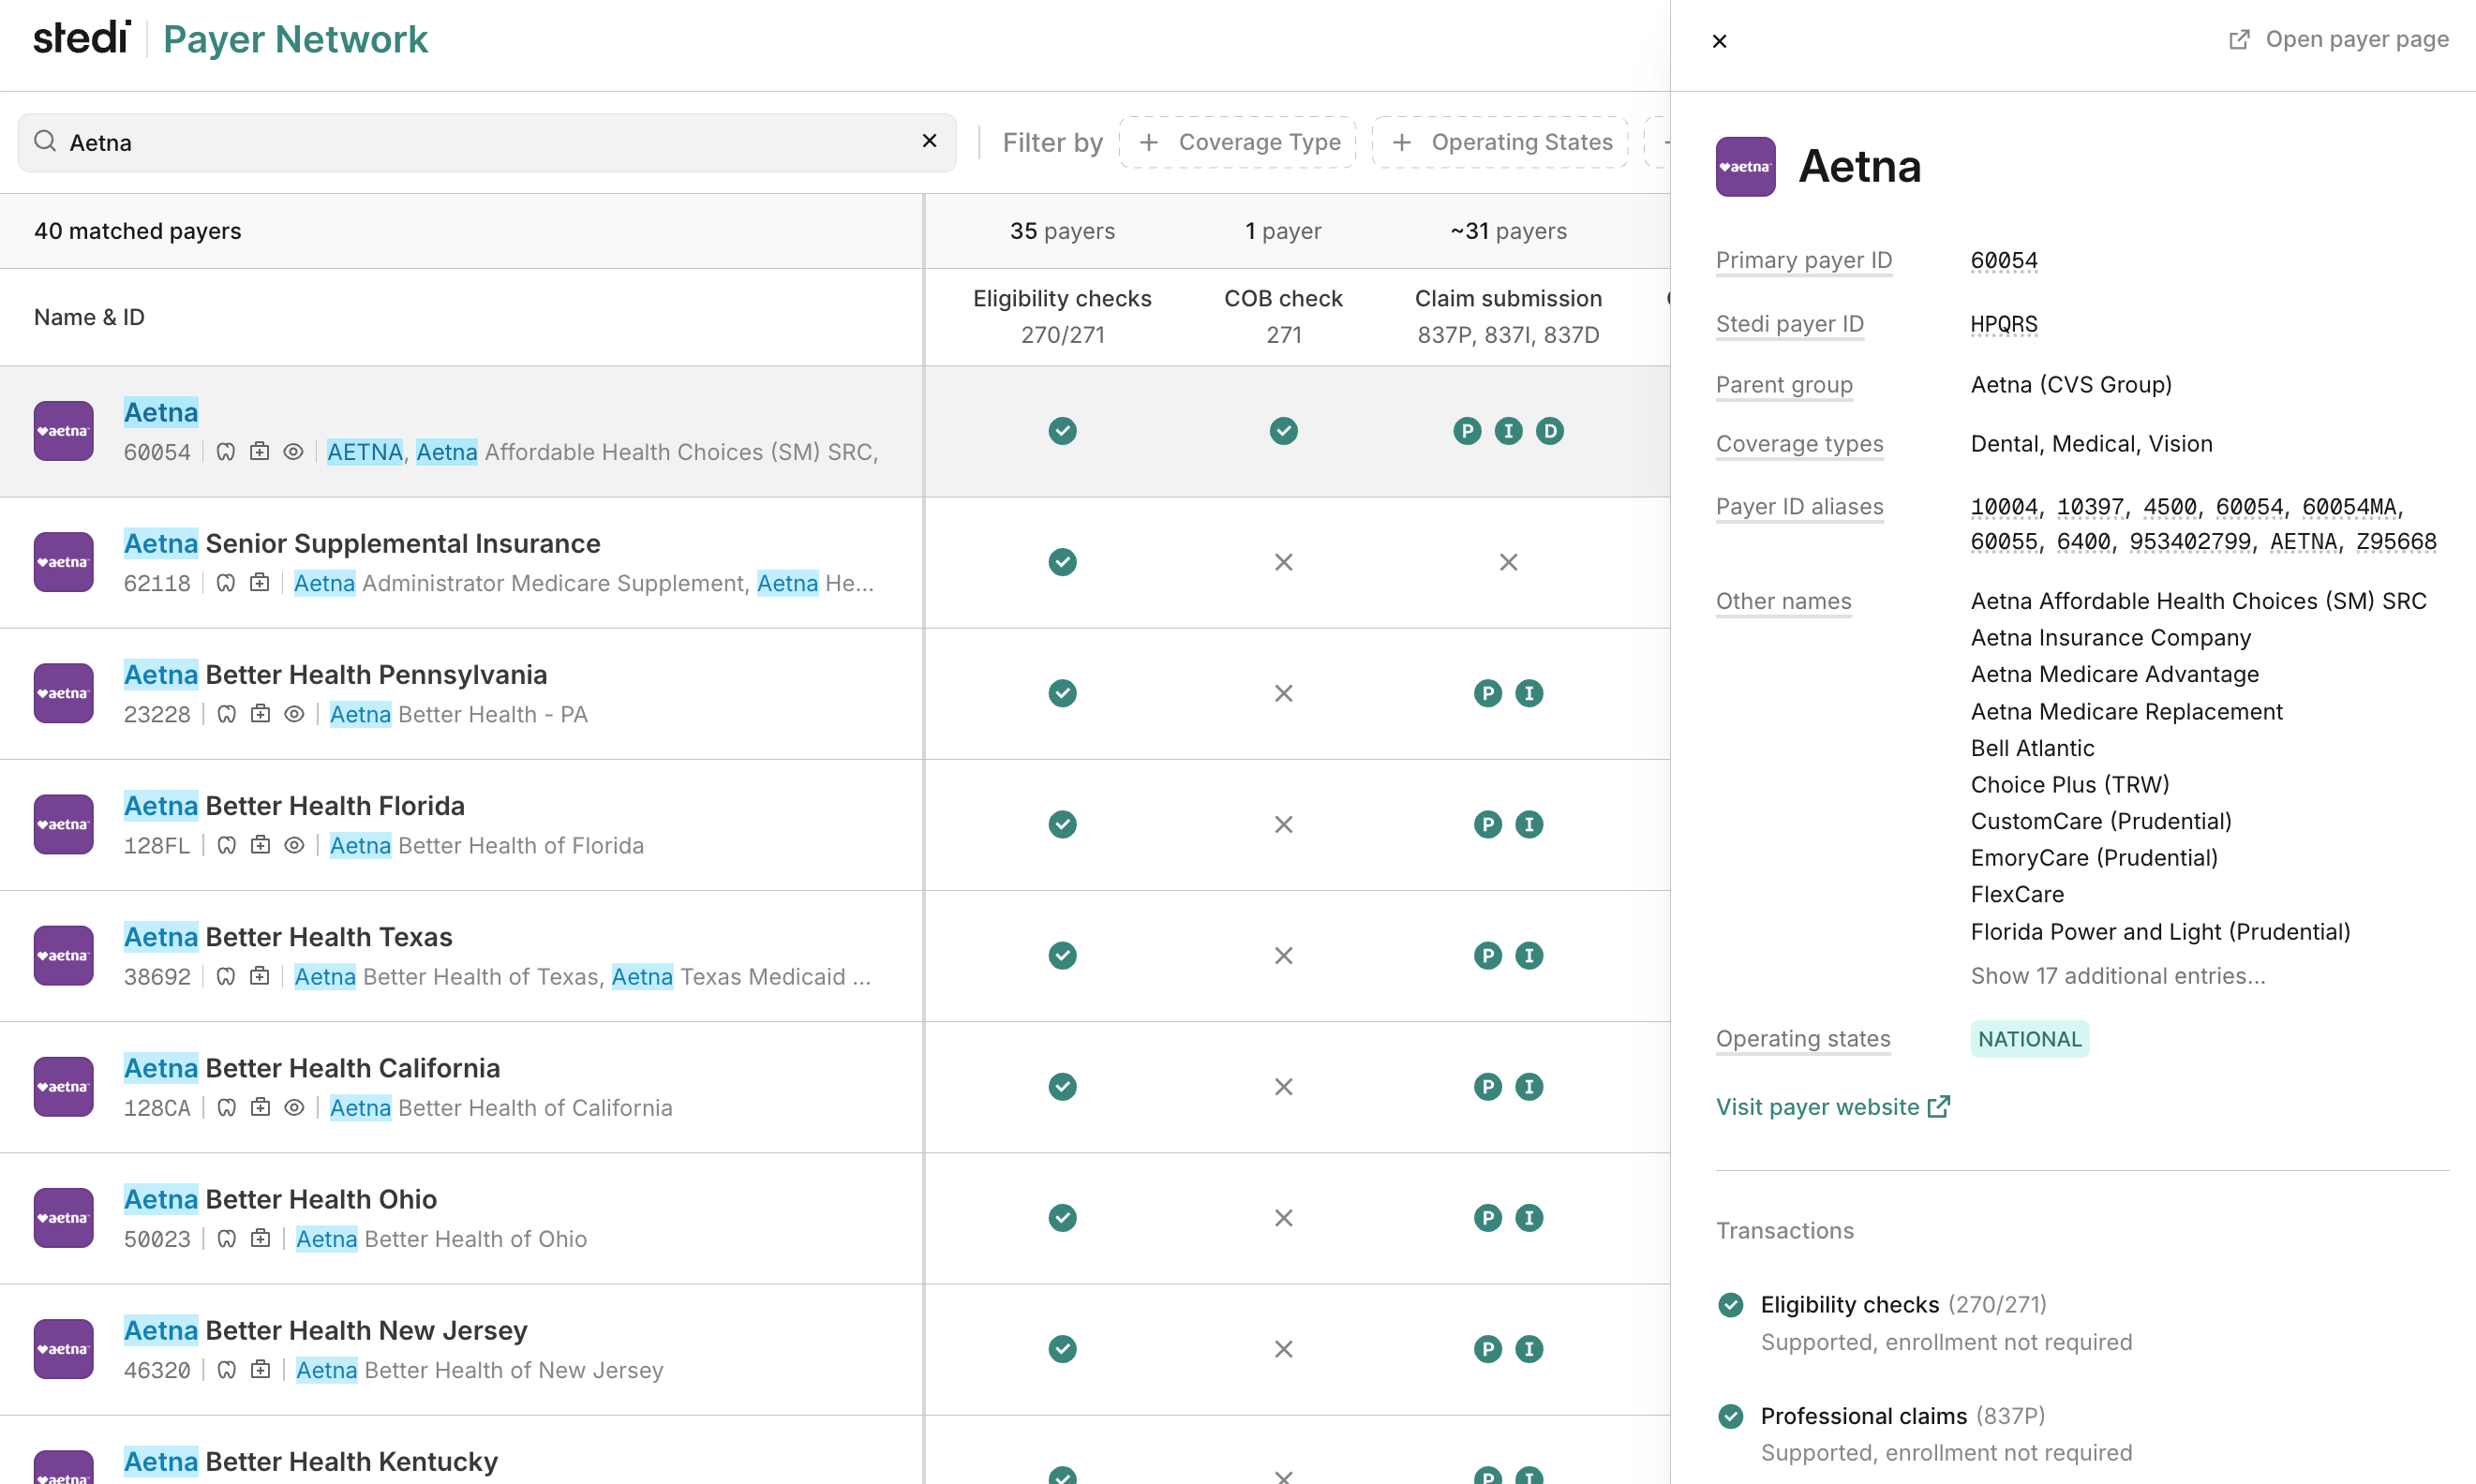2476x1484 pixels.
Task: Open Payer Network heading link
Action: pyautogui.click(x=295, y=39)
